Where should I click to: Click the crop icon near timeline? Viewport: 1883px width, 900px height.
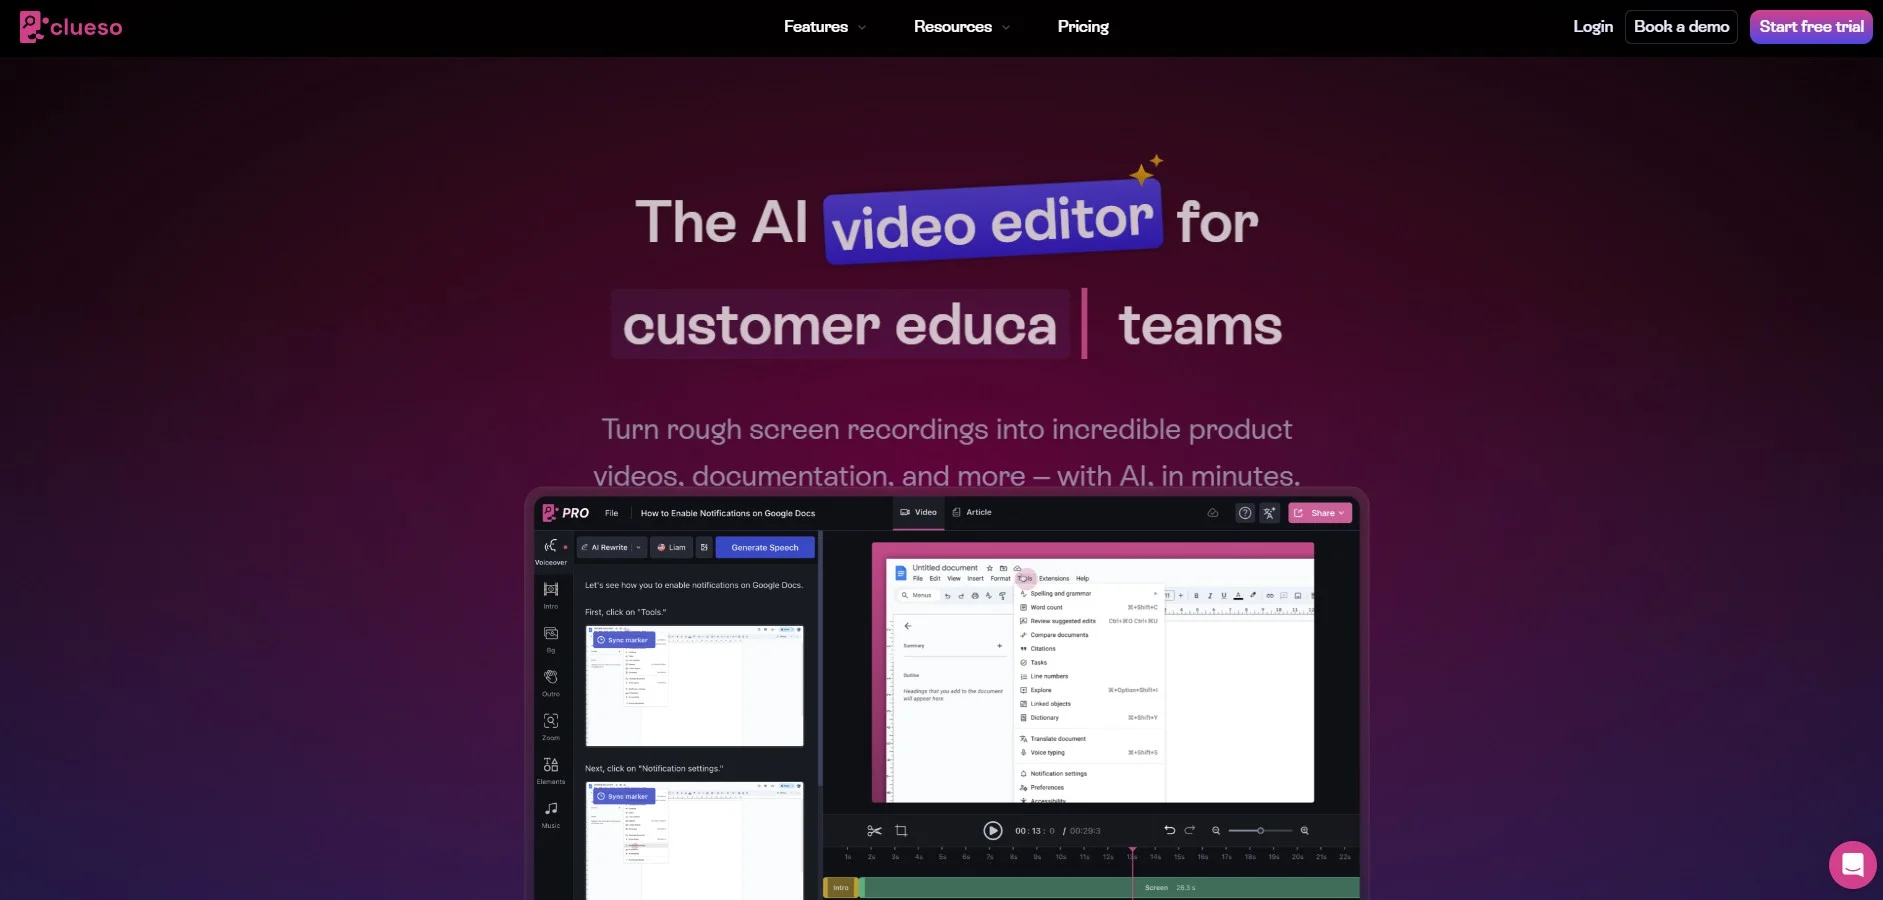pos(901,831)
